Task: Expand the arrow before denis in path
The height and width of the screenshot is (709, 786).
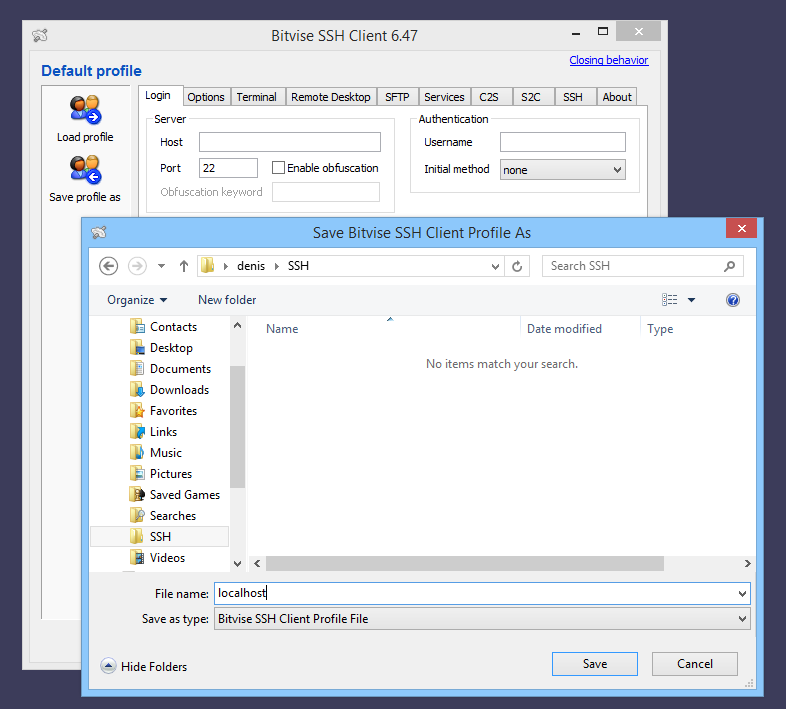Action: click(x=226, y=266)
